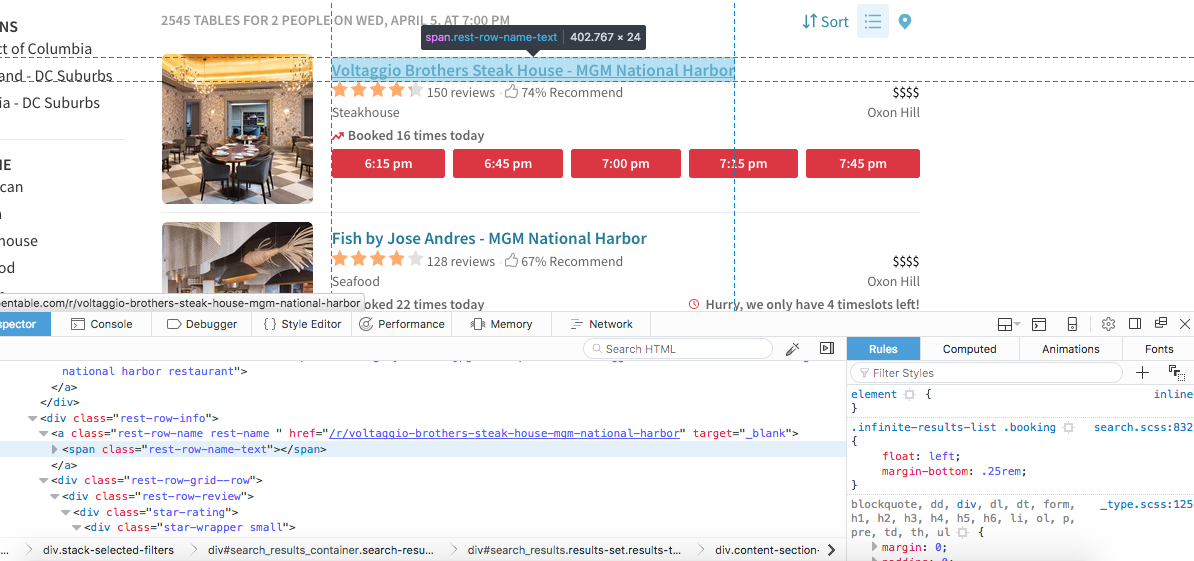Image resolution: width=1194 pixels, height=561 pixels.
Task: Expand the span.rest-row-name-text node
Action: tap(55, 450)
